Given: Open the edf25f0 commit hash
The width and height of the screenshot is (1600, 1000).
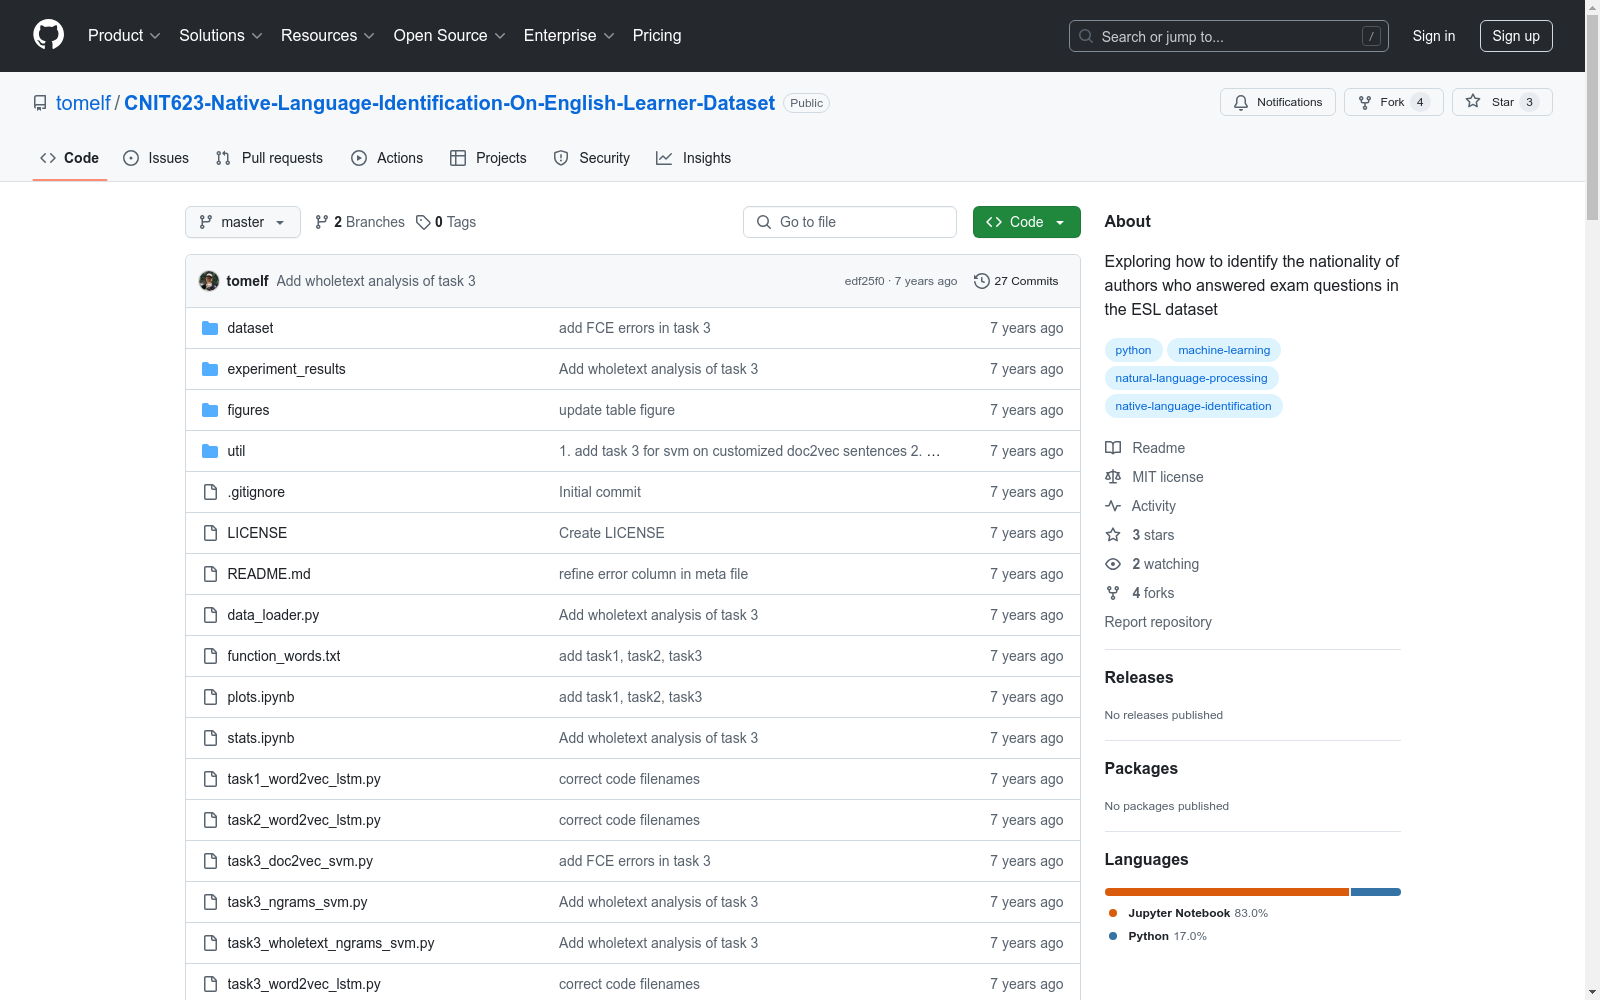Looking at the screenshot, I should click(x=864, y=281).
